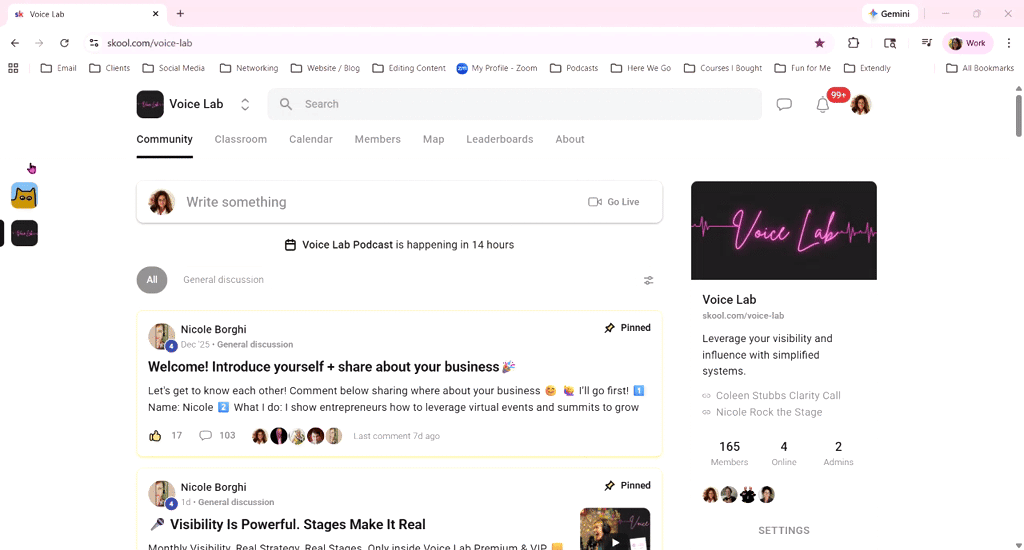The width and height of the screenshot is (1024, 550).
Task: Close the Voice Lab browser tab
Action: click(x=155, y=14)
